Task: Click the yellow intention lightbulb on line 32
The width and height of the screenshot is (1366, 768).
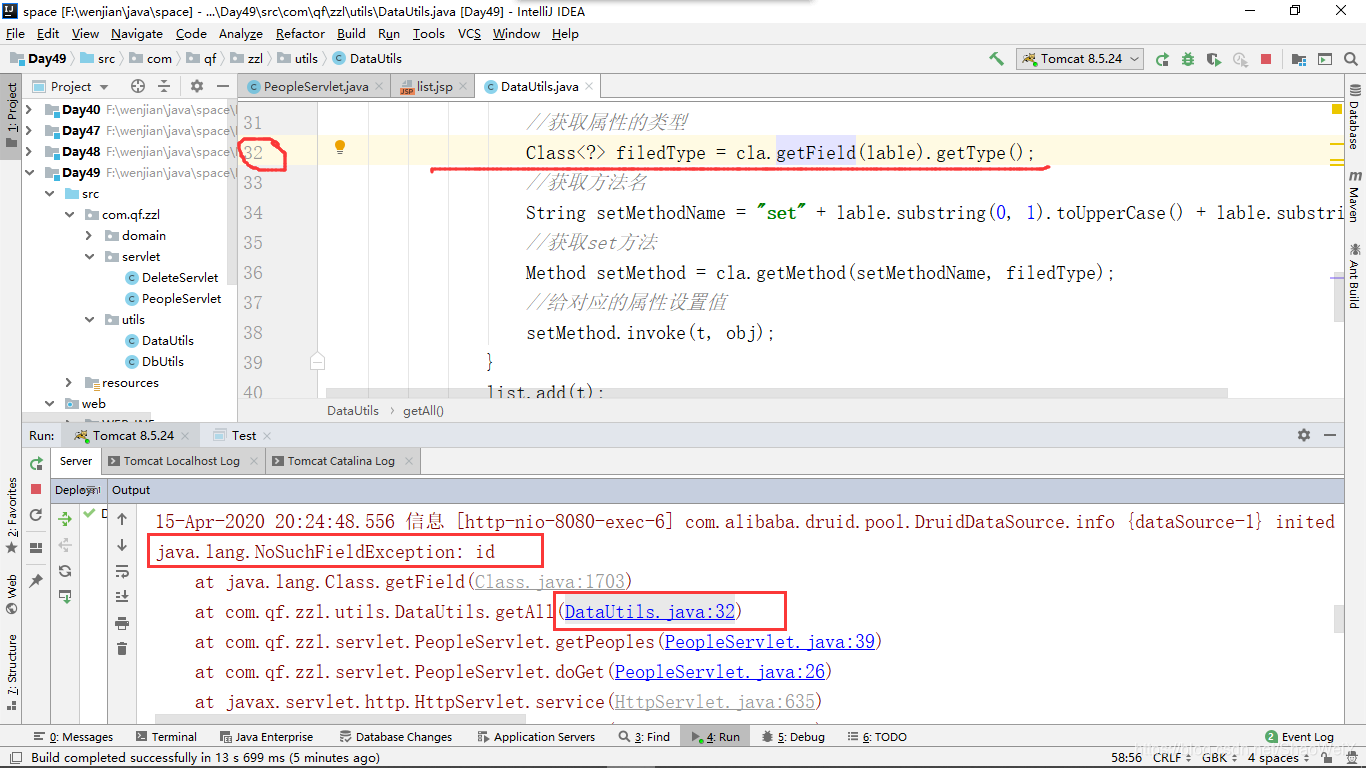Action: 339,147
